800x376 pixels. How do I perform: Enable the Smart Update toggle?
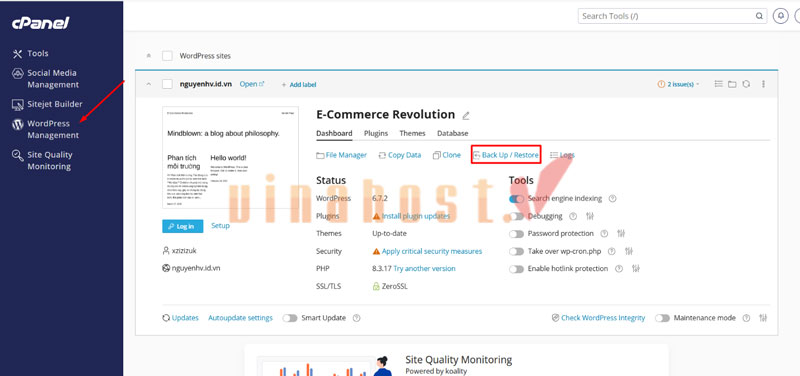point(290,318)
